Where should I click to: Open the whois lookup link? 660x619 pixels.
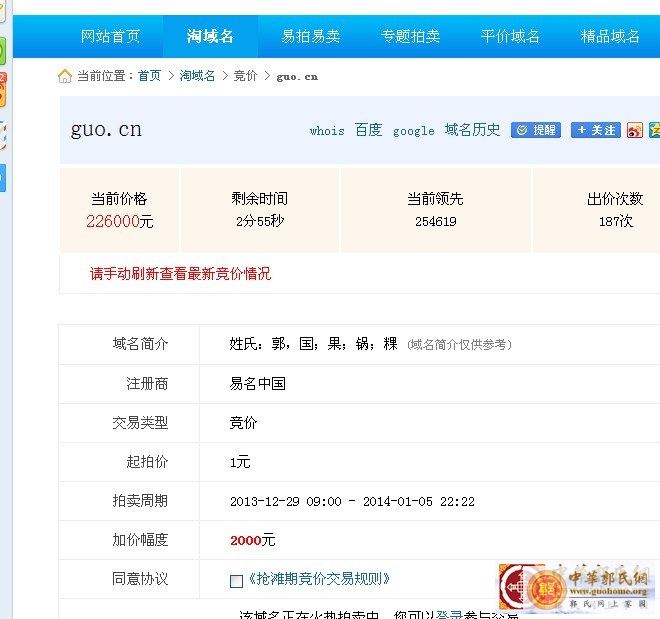(x=327, y=131)
